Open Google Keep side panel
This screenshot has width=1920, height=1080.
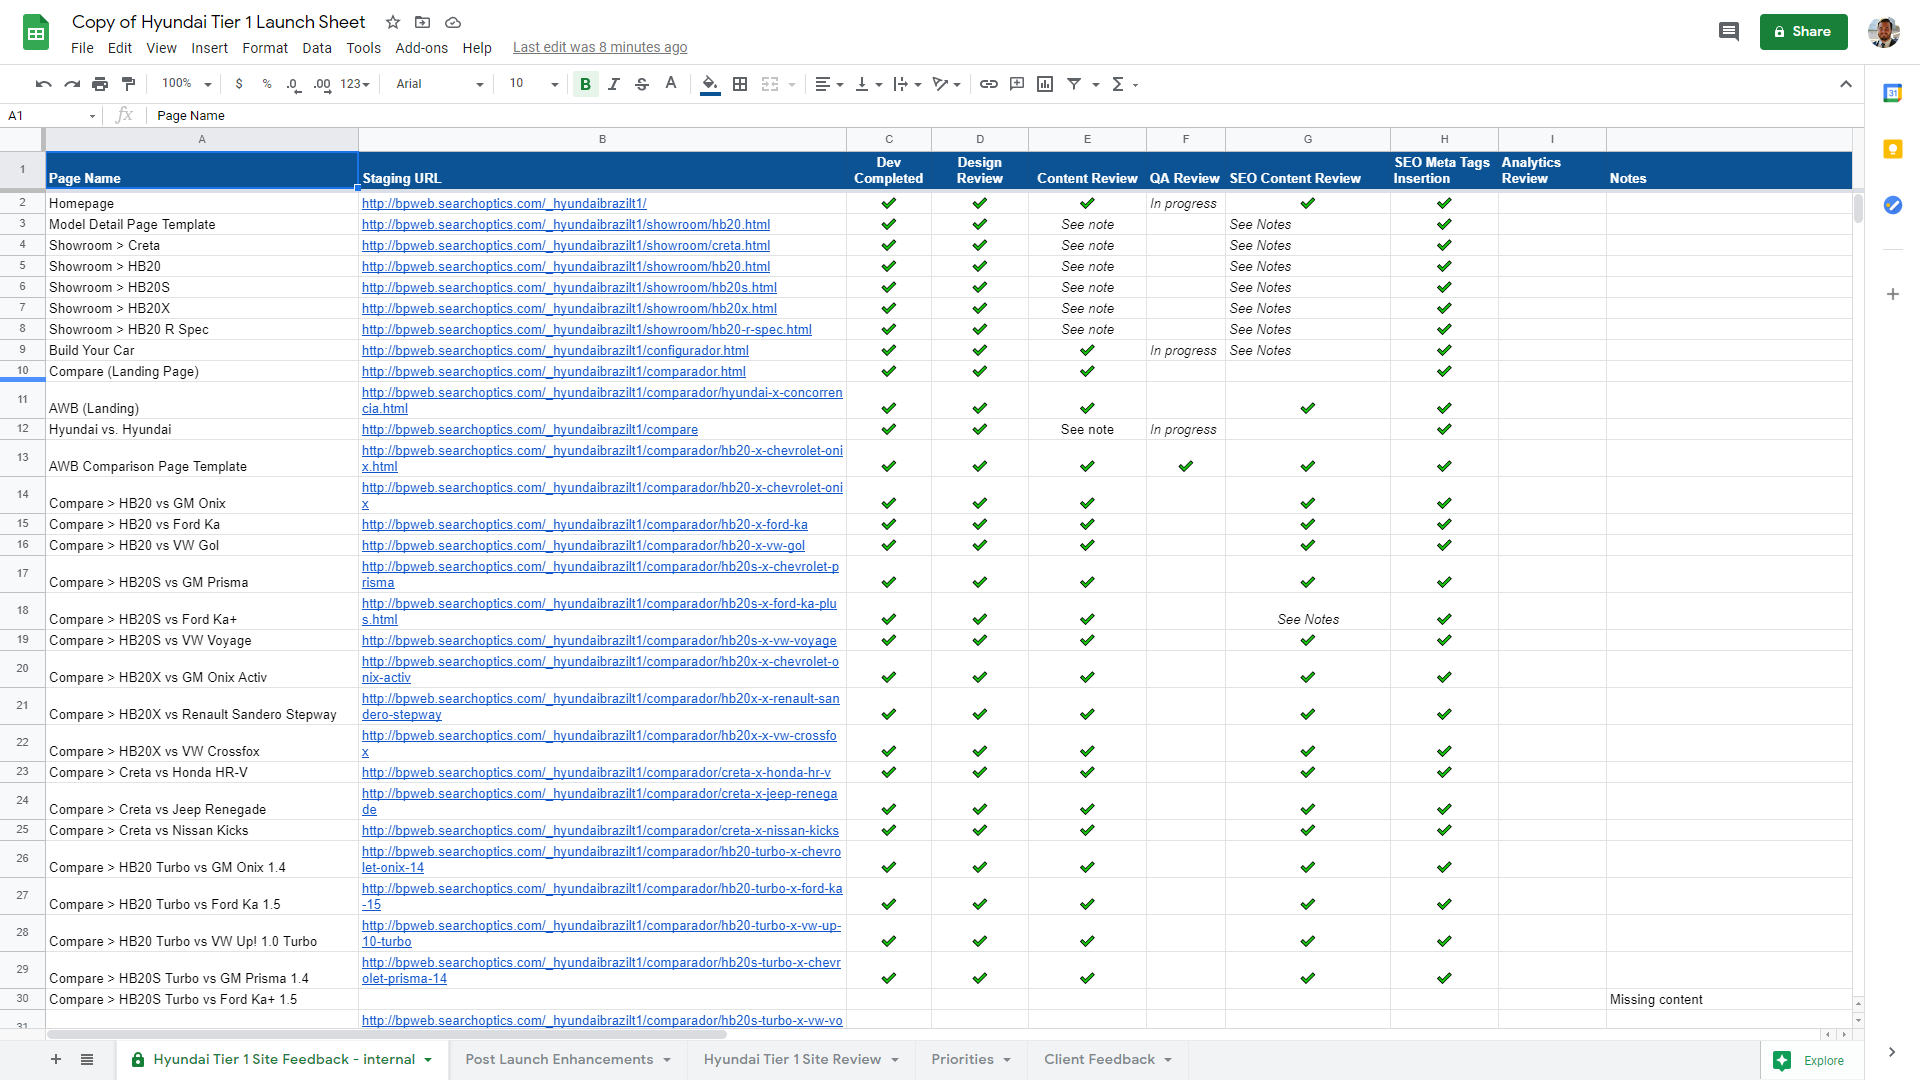(x=1892, y=149)
